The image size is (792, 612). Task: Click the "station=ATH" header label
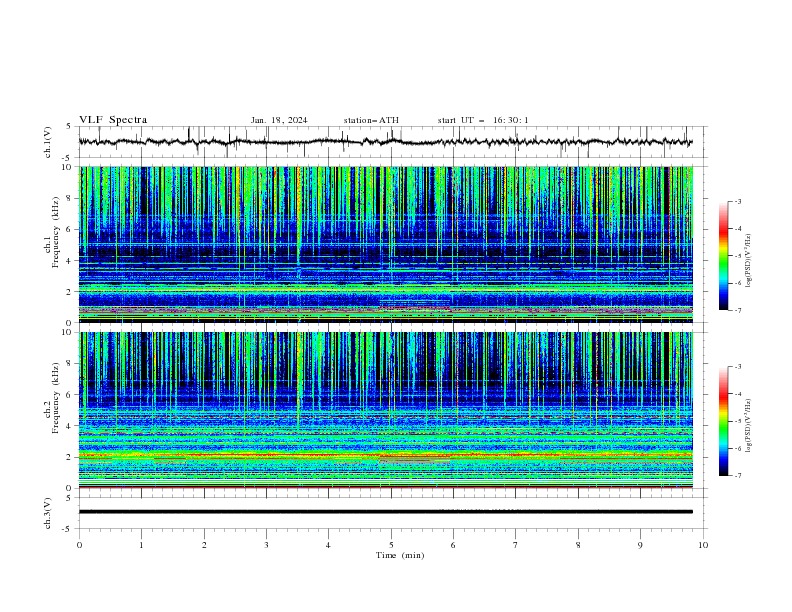tap(371, 120)
